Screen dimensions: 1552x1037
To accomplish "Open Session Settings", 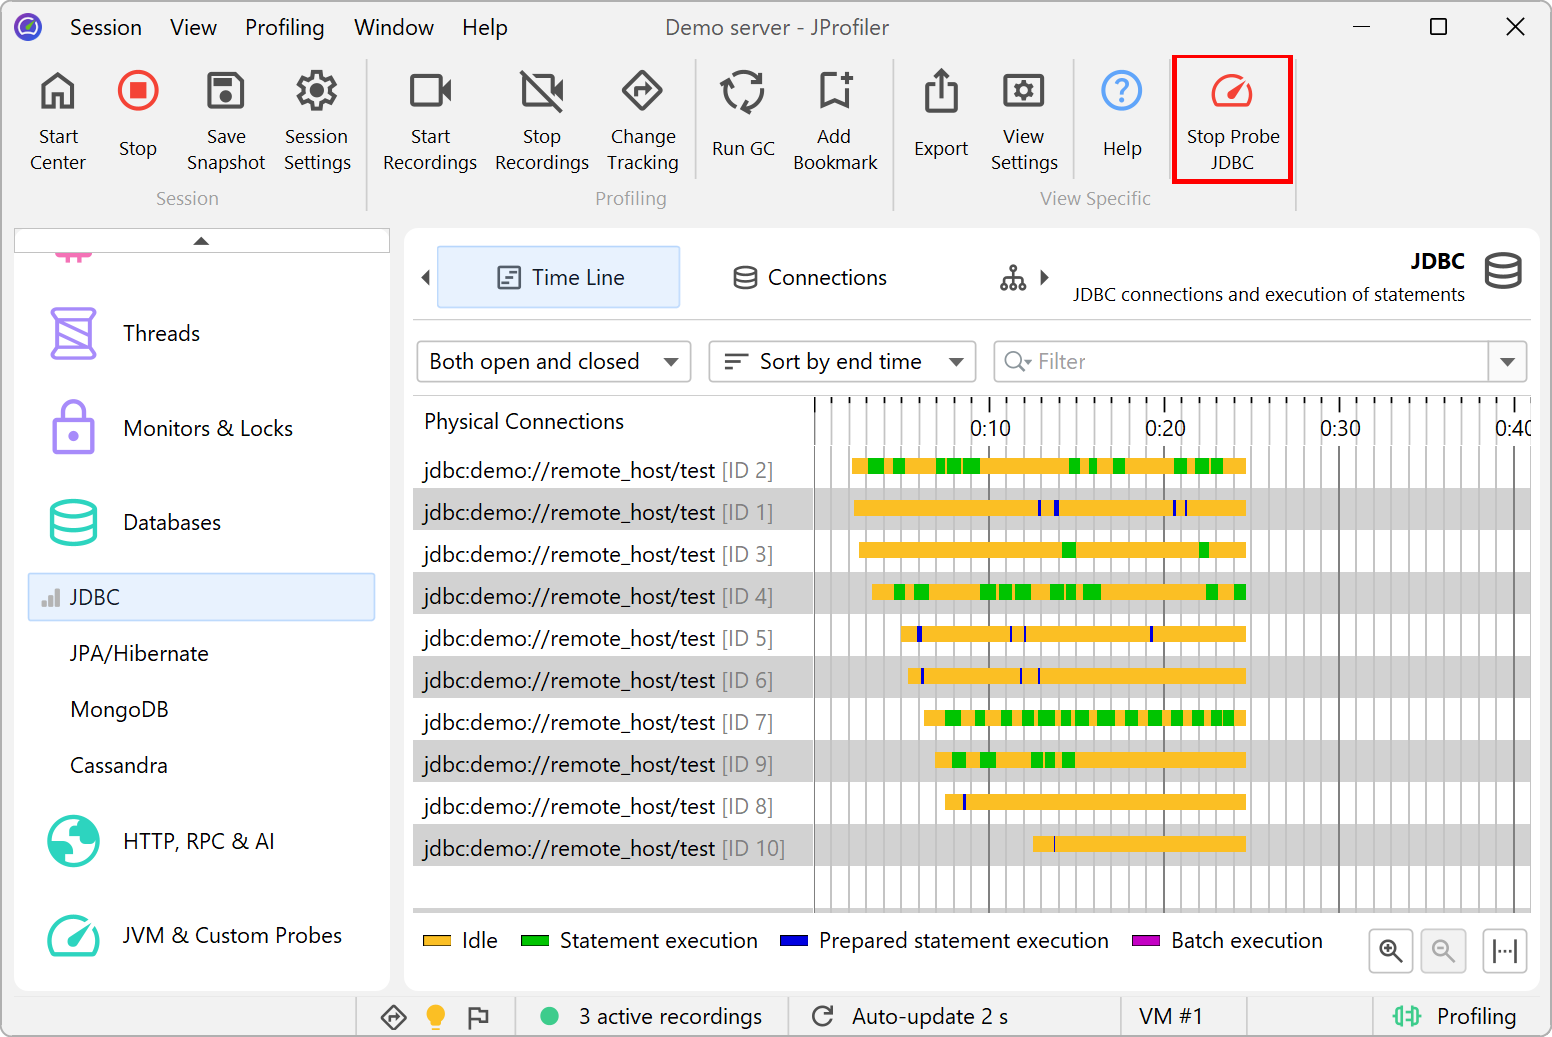I will pos(317,92).
